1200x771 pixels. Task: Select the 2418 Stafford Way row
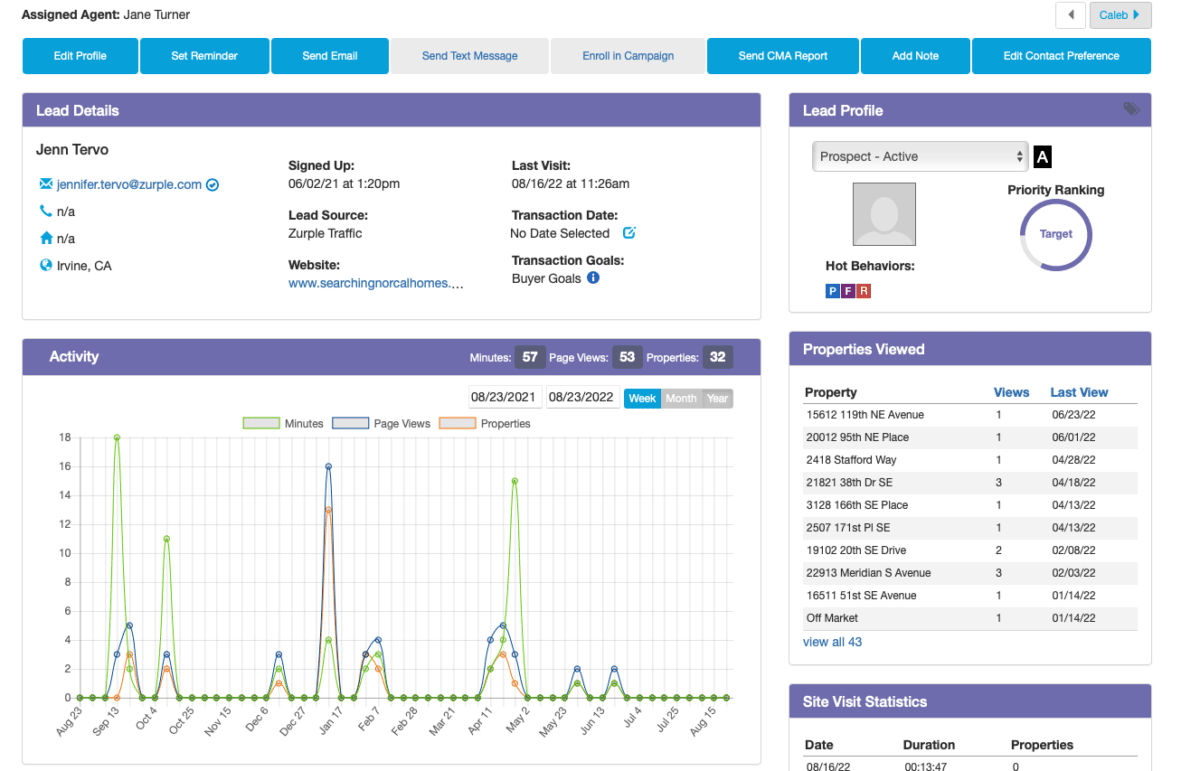click(971, 460)
